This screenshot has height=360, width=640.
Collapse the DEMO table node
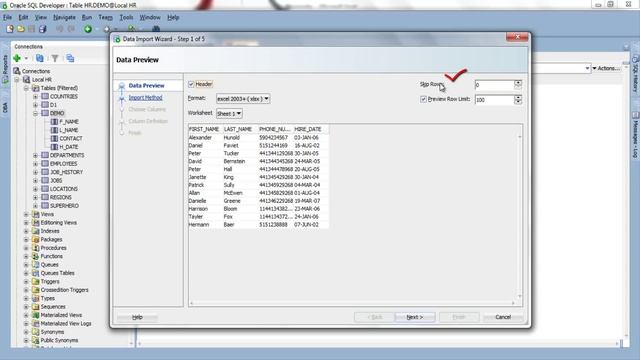pyautogui.click(x=36, y=113)
